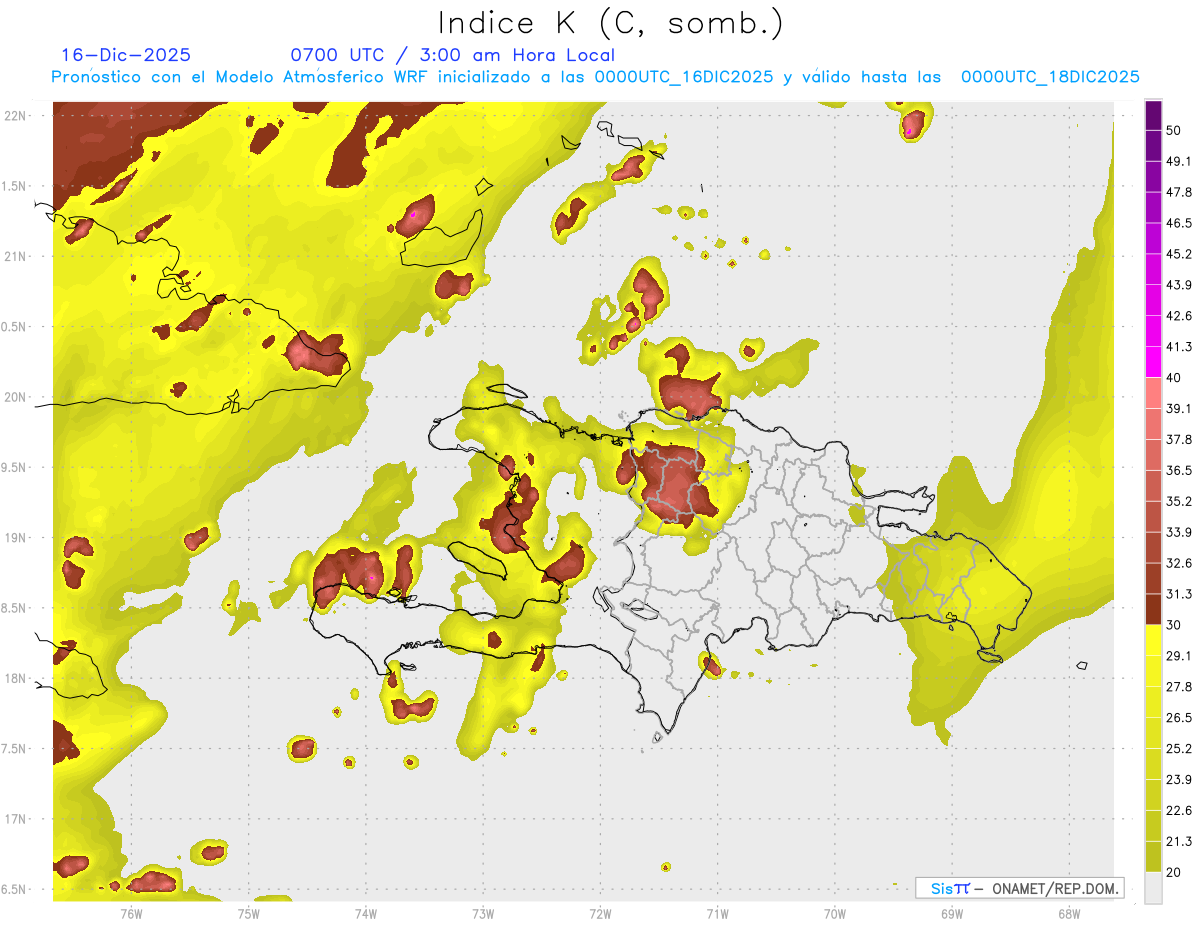1200x927 pixels.
Task: Click the 72W longitude label
Action: coord(600,913)
